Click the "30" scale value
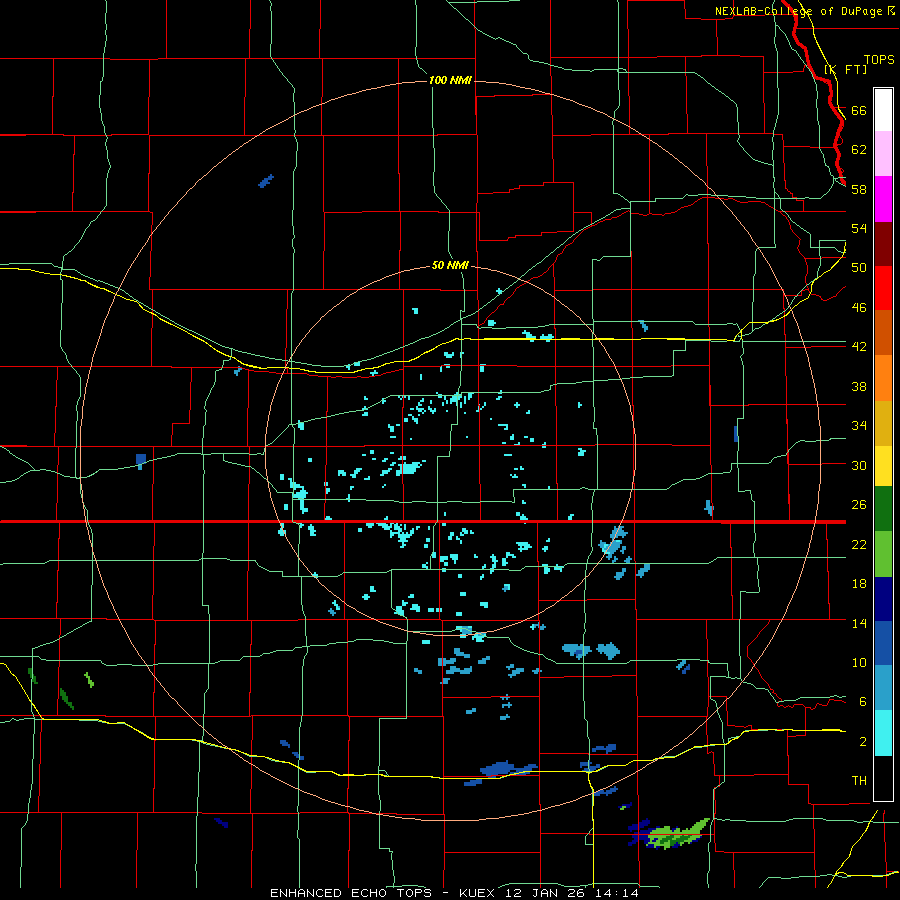900x900 pixels. point(859,465)
